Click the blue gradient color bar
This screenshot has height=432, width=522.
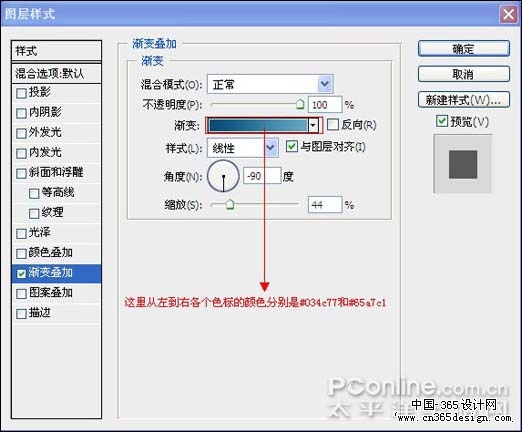click(258, 125)
